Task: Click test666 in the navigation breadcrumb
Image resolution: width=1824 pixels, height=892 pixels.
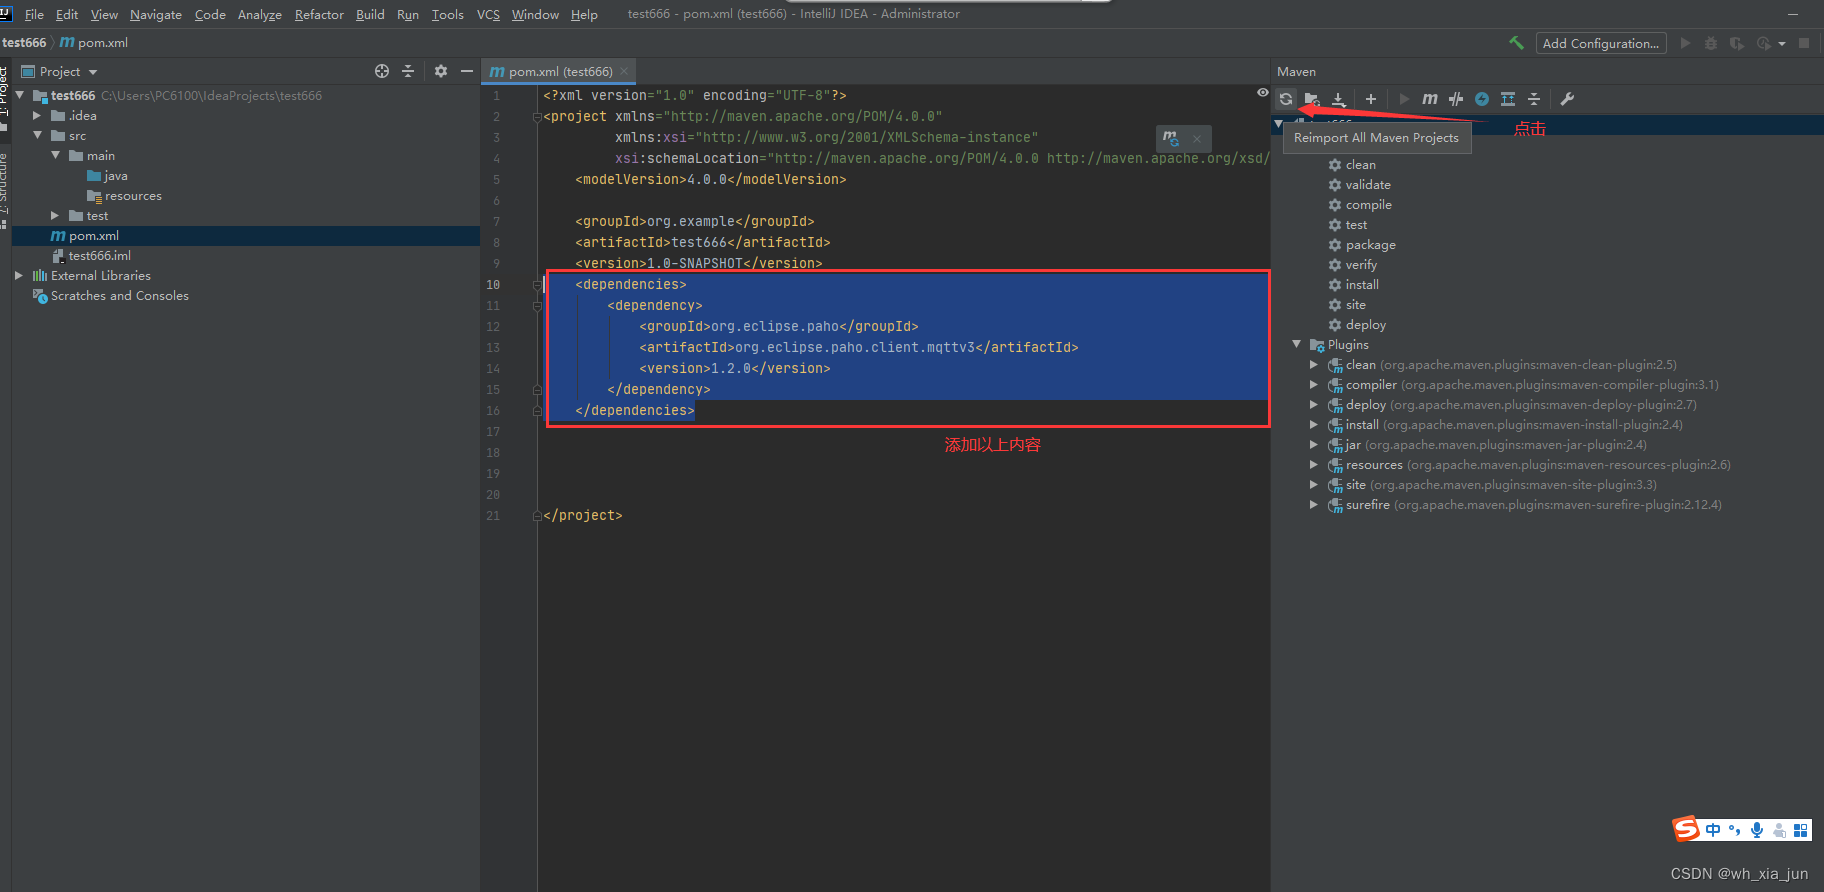Action: (24, 43)
